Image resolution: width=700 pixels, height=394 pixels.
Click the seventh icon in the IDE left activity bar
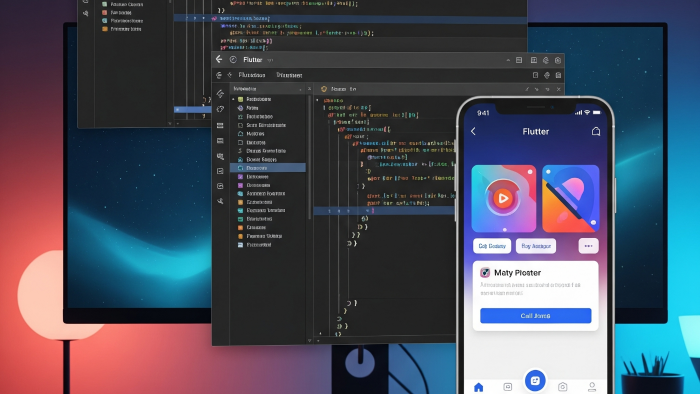pos(220,186)
